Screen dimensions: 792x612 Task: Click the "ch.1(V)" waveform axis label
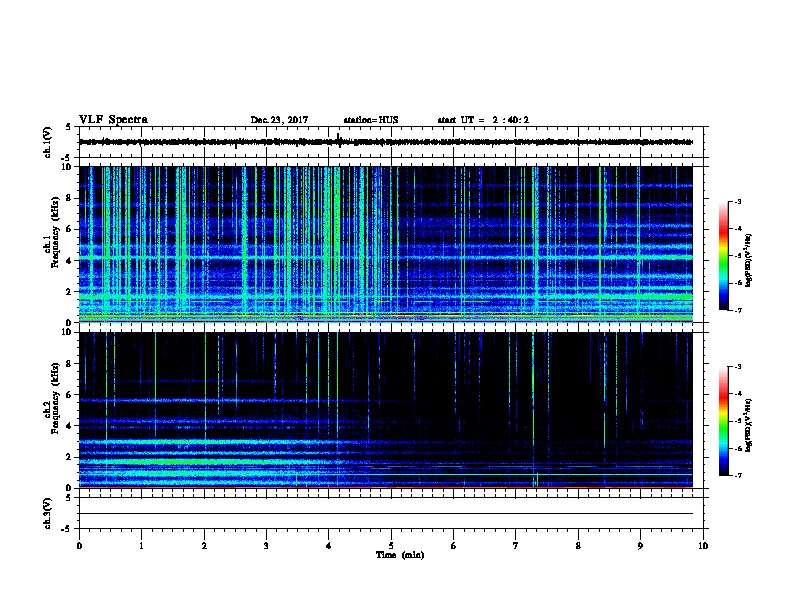coord(48,142)
